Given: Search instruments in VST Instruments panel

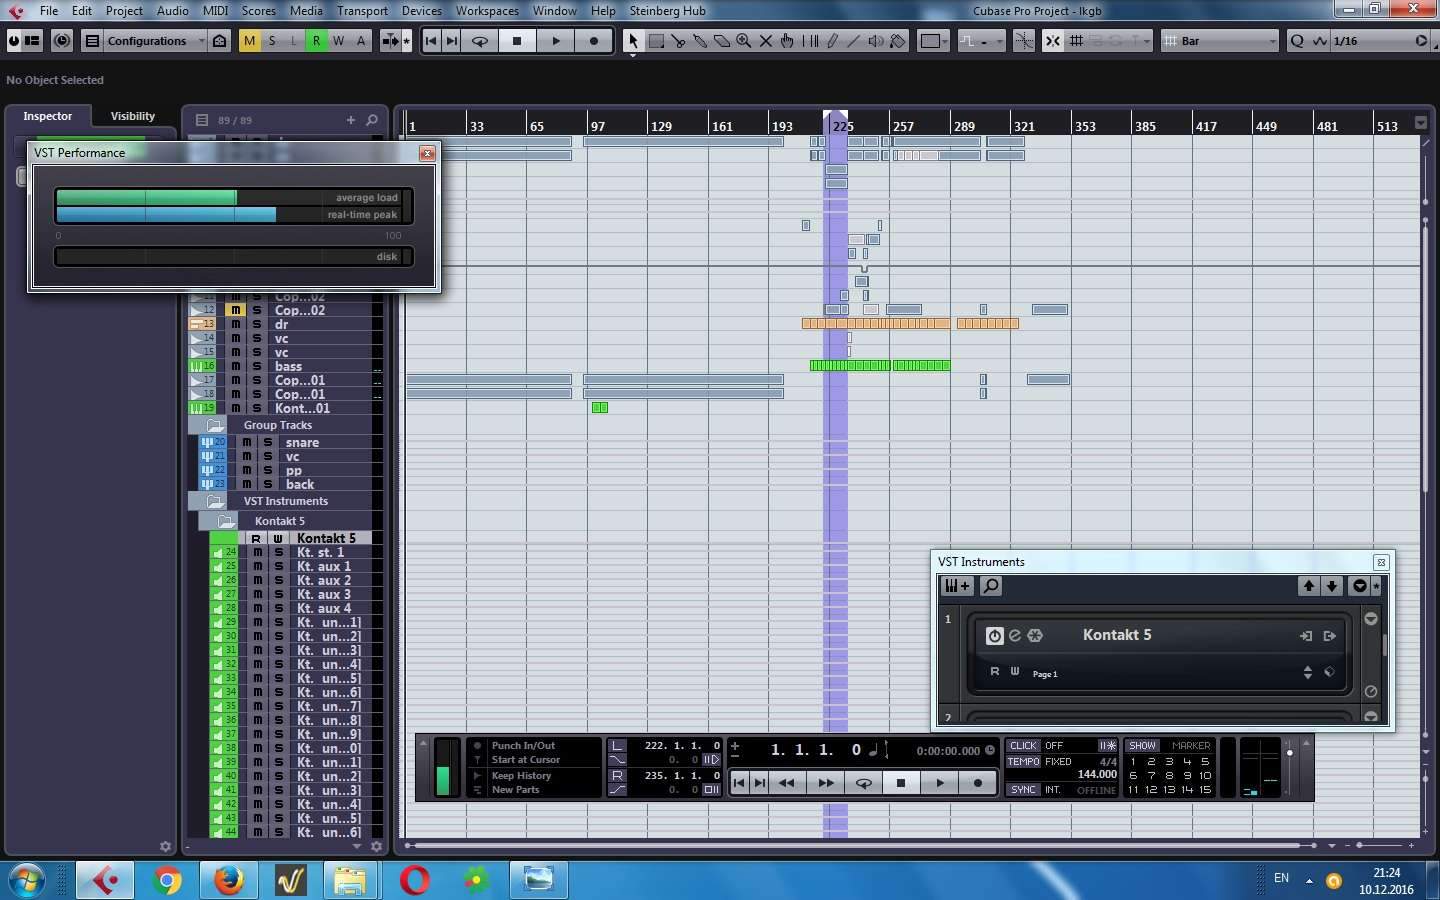Looking at the screenshot, I should point(991,586).
